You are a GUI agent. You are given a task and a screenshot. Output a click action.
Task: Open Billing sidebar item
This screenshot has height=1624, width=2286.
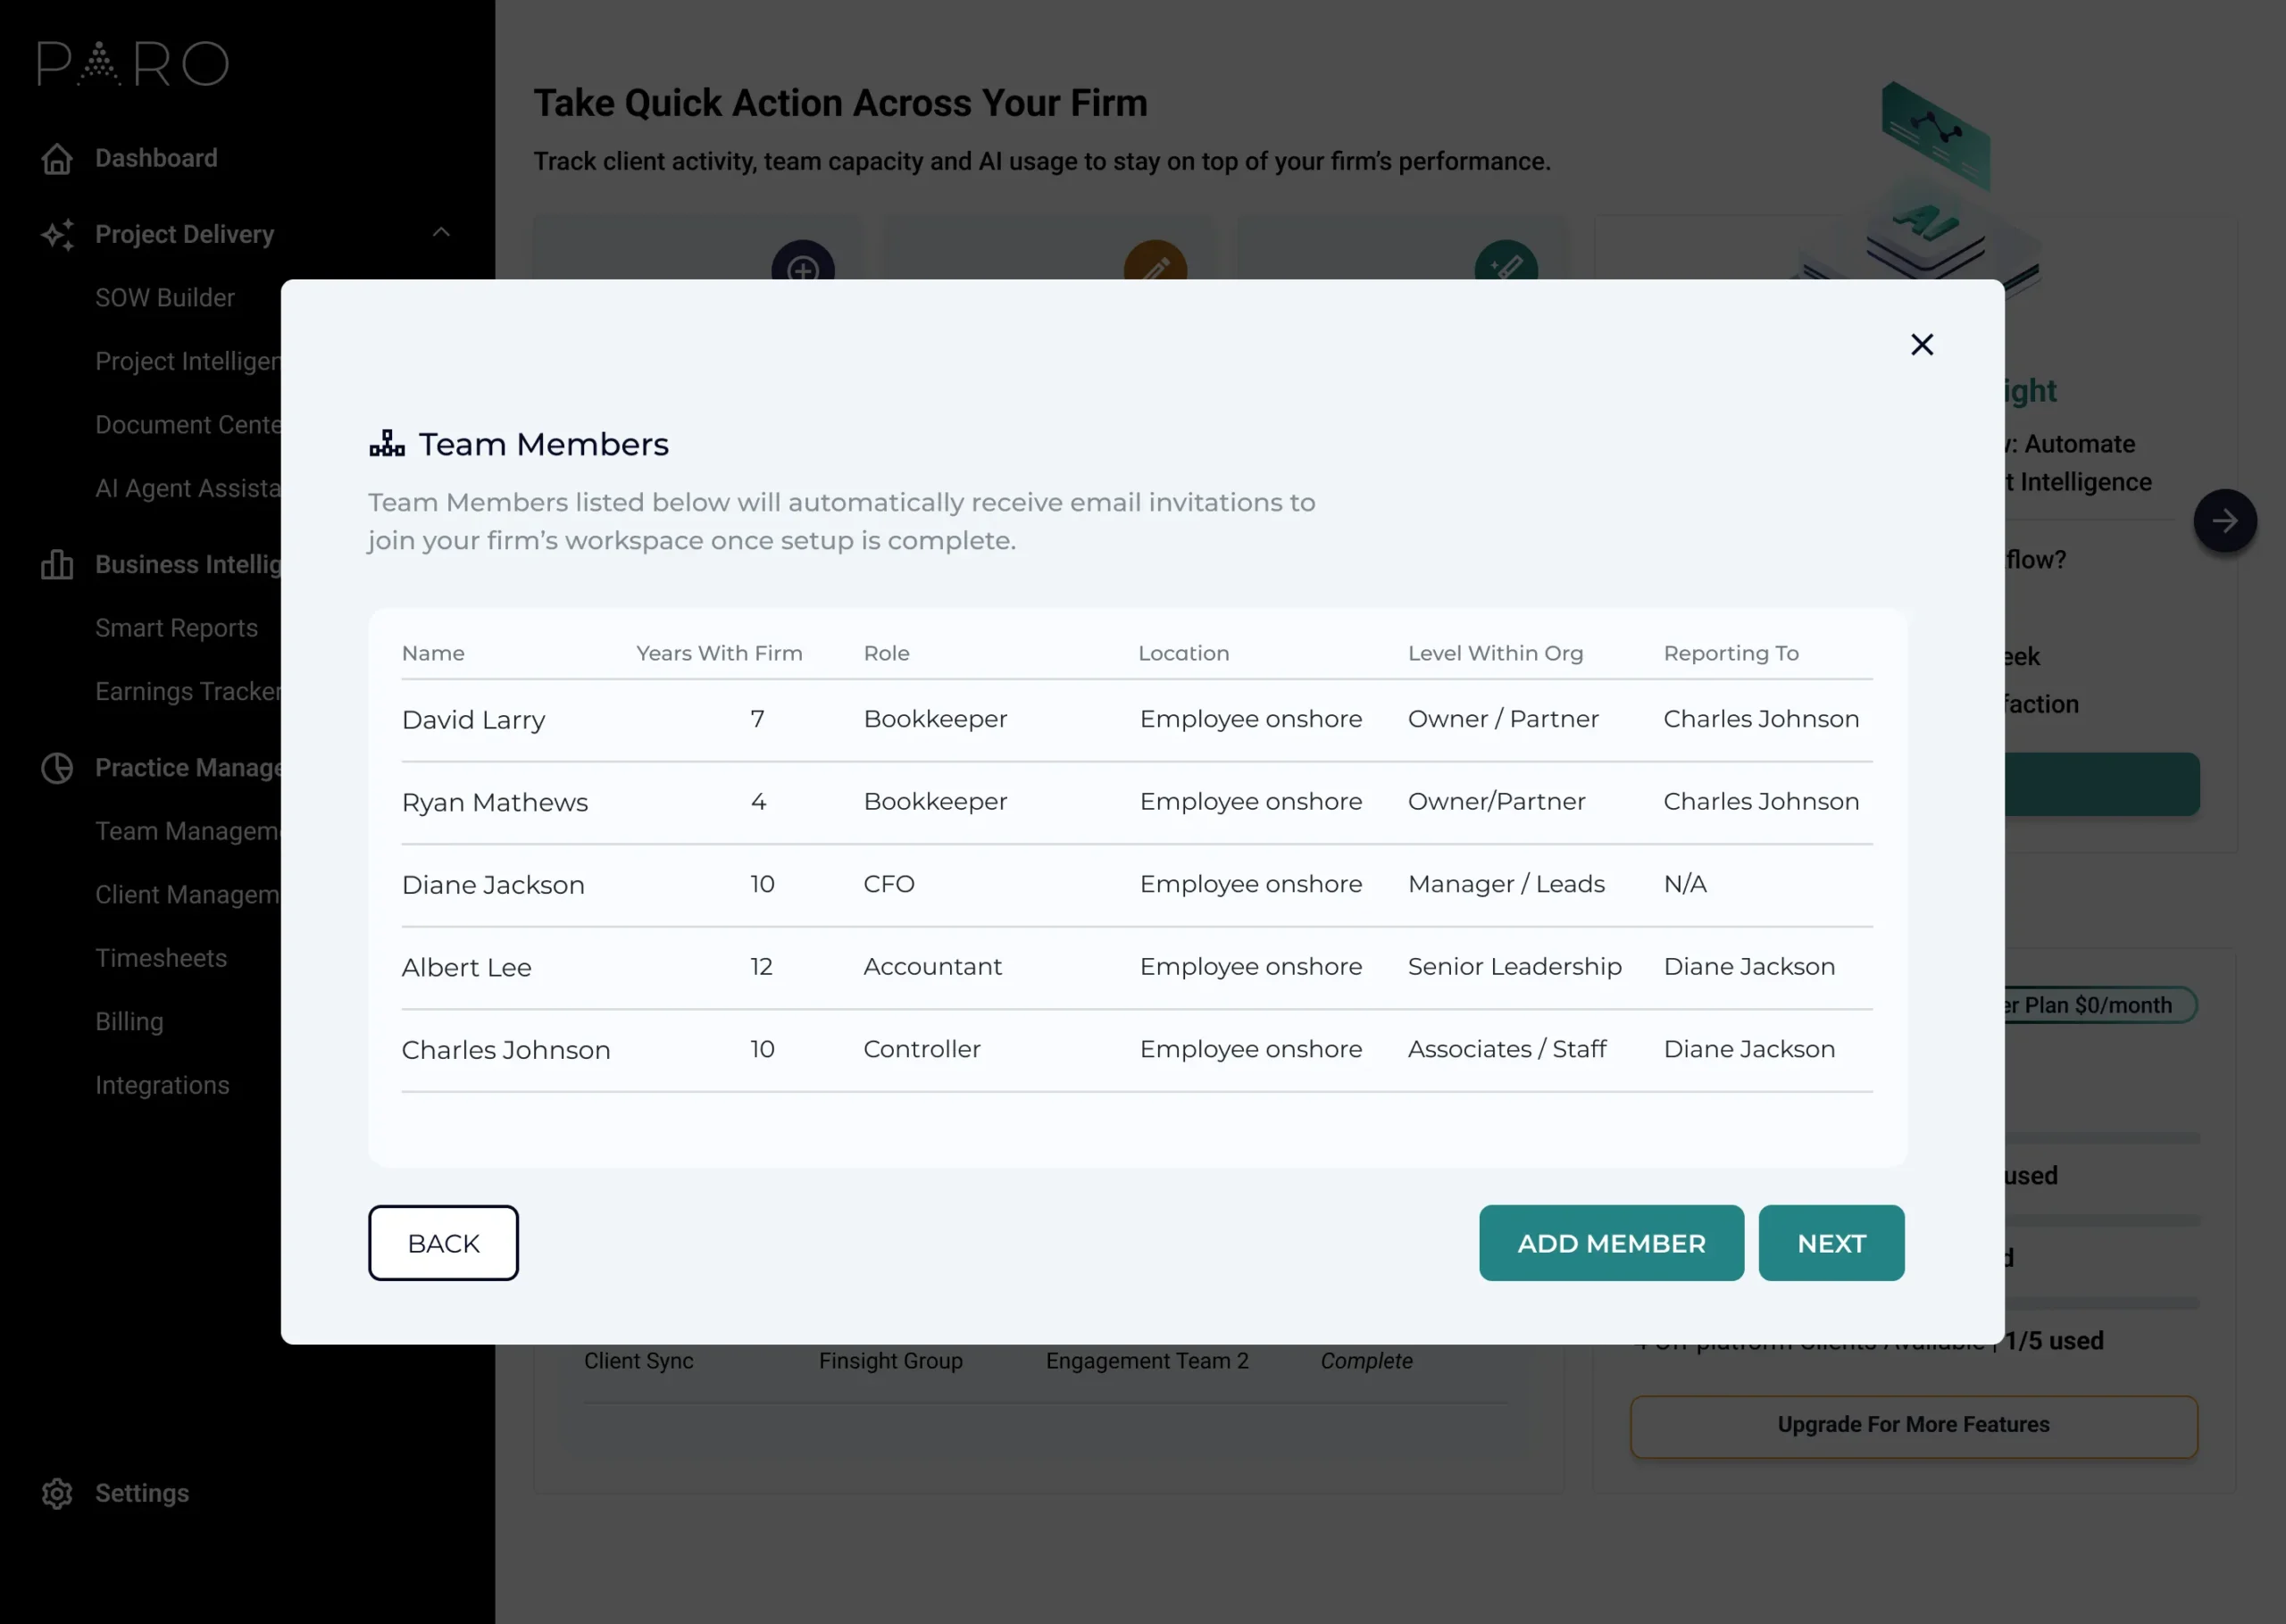(129, 1022)
